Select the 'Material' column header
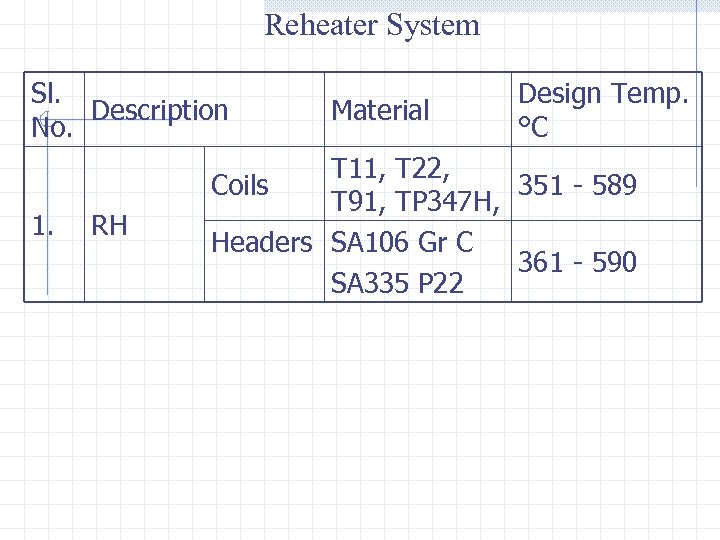 (x=418, y=110)
